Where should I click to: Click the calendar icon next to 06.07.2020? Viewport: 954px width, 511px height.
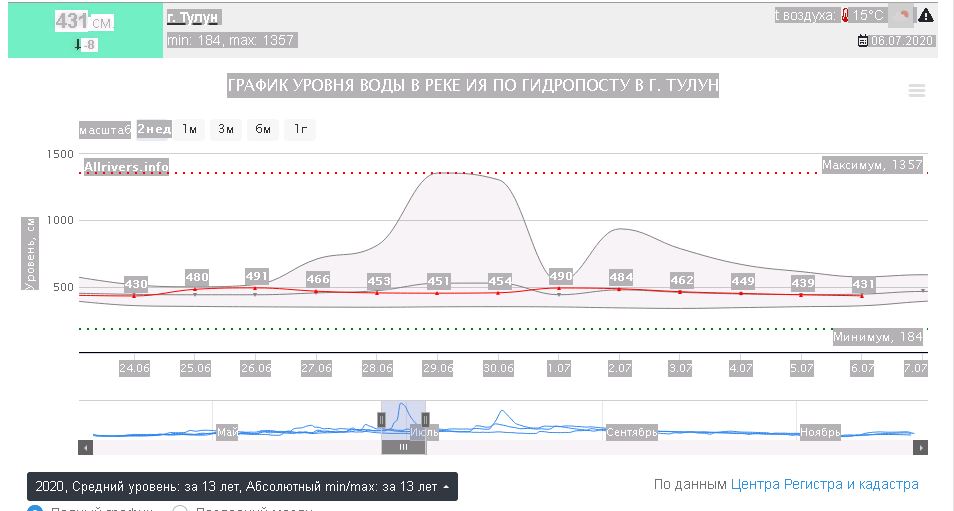pos(863,41)
